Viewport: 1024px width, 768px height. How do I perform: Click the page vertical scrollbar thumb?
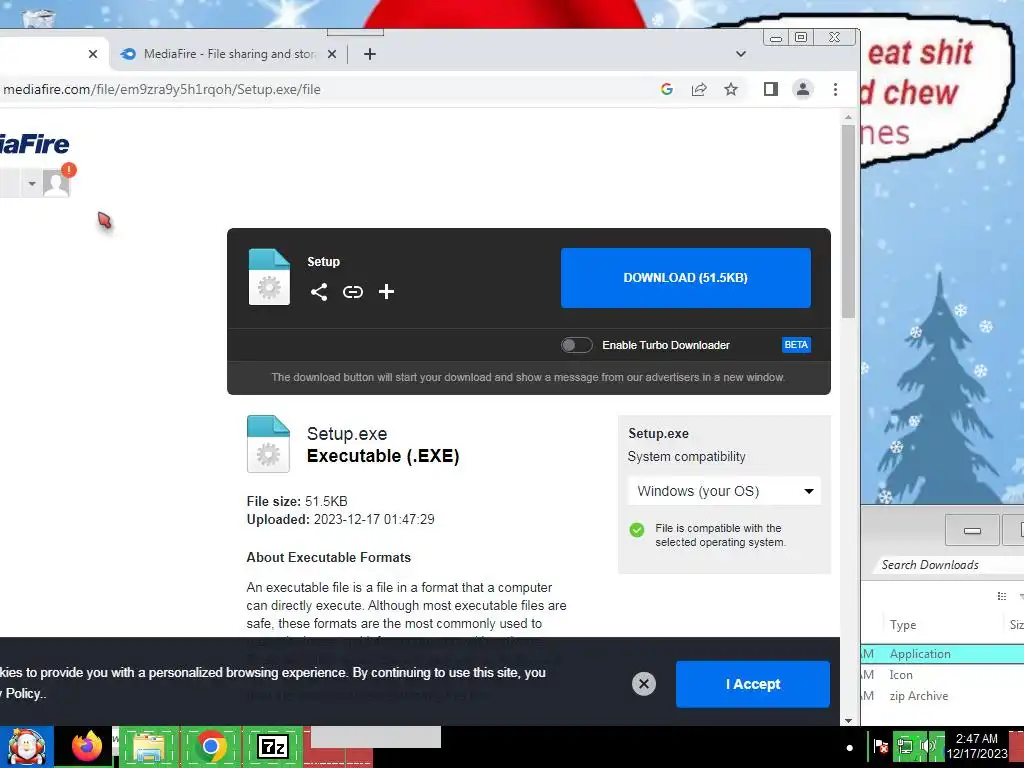[848, 222]
